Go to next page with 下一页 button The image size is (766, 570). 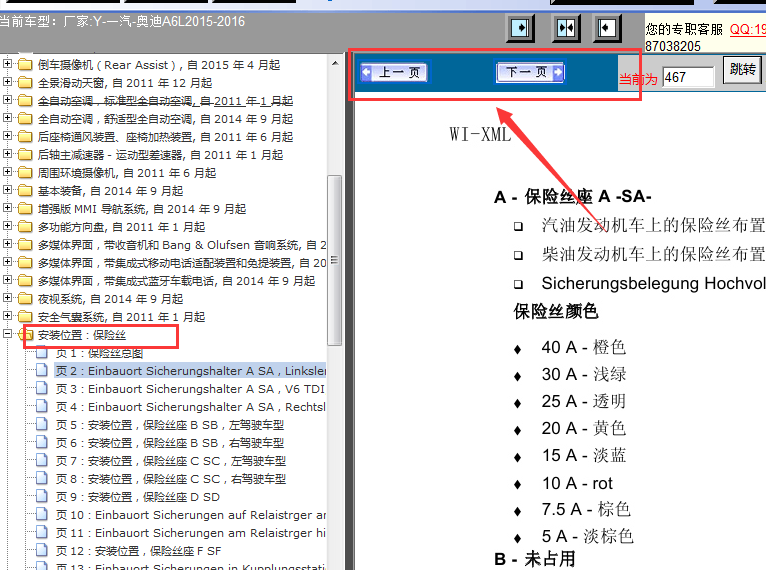531,73
